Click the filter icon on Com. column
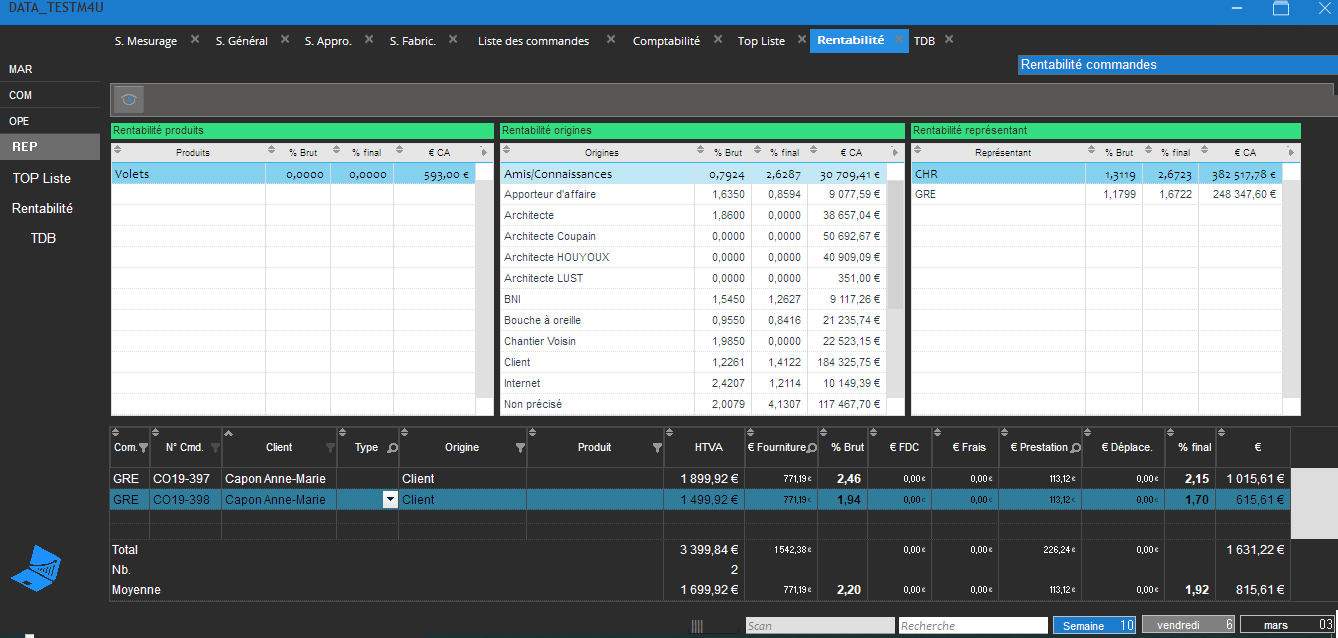This screenshot has height=638, width=1338. pyautogui.click(x=143, y=448)
